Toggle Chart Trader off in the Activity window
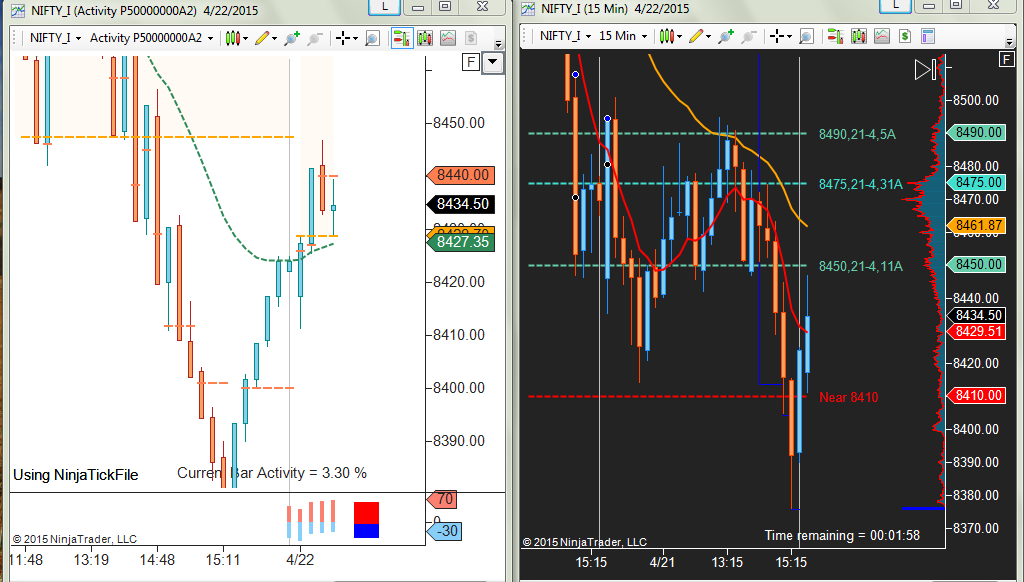1024x582 pixels. click(x=402, y=38)
